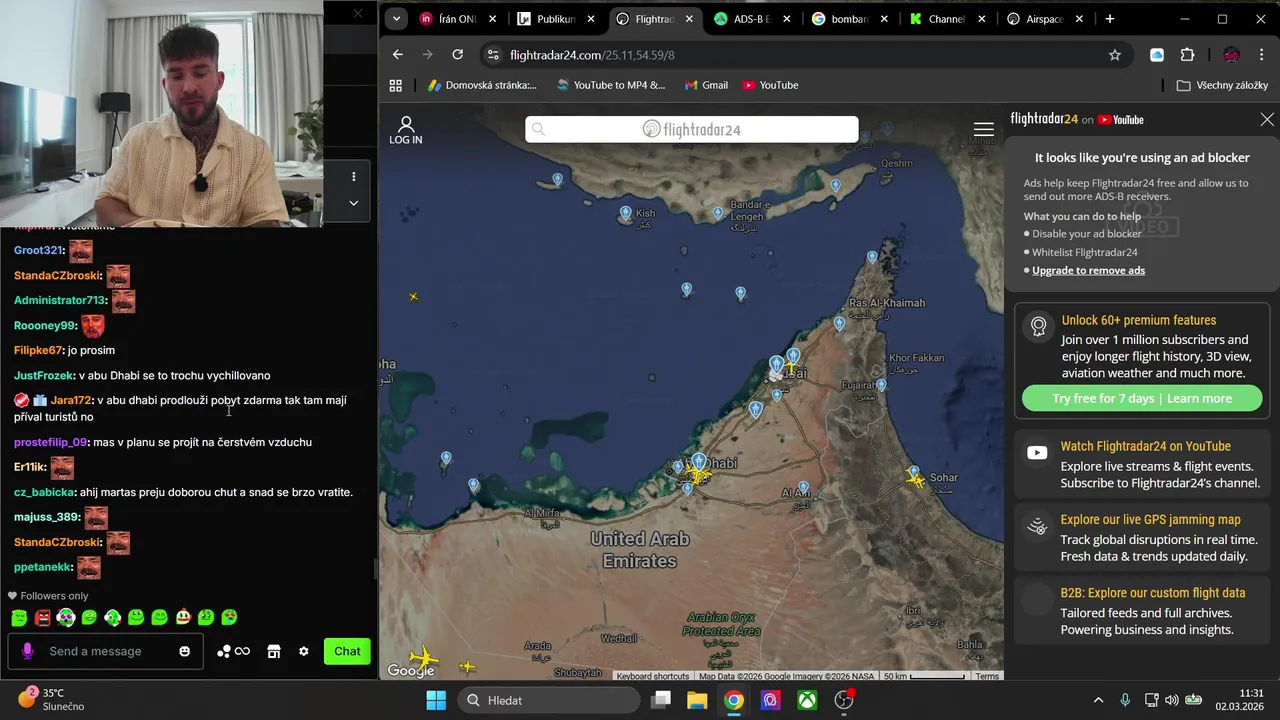Click the airport pin at Fujairah
This screenshot has width=1280, height=720.
[881, 385]
